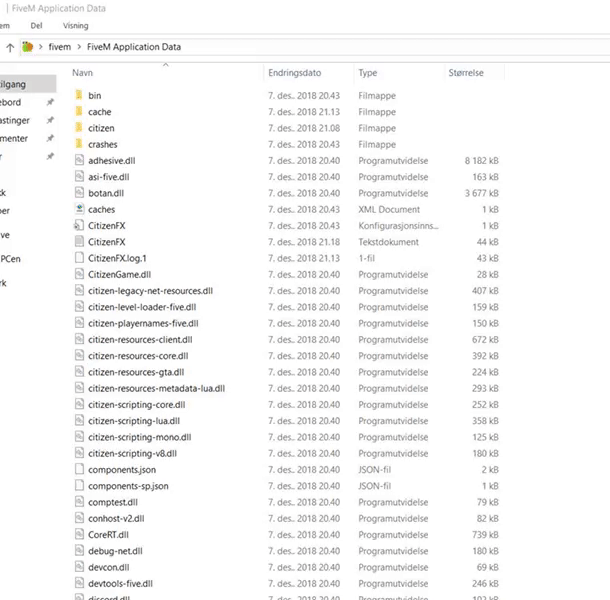Click the pin icon next to 'astinger' item
The height and width of the screenshot is (600, 610).
50,120
